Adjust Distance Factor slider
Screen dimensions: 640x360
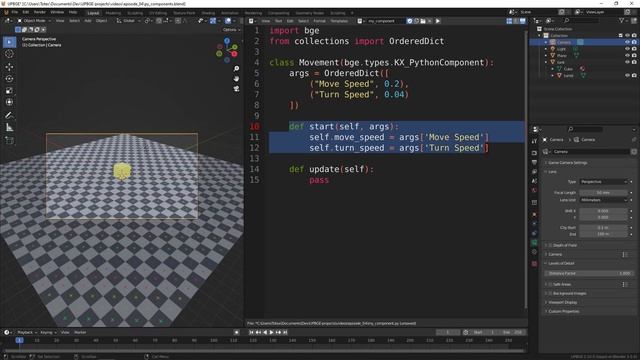590,273
